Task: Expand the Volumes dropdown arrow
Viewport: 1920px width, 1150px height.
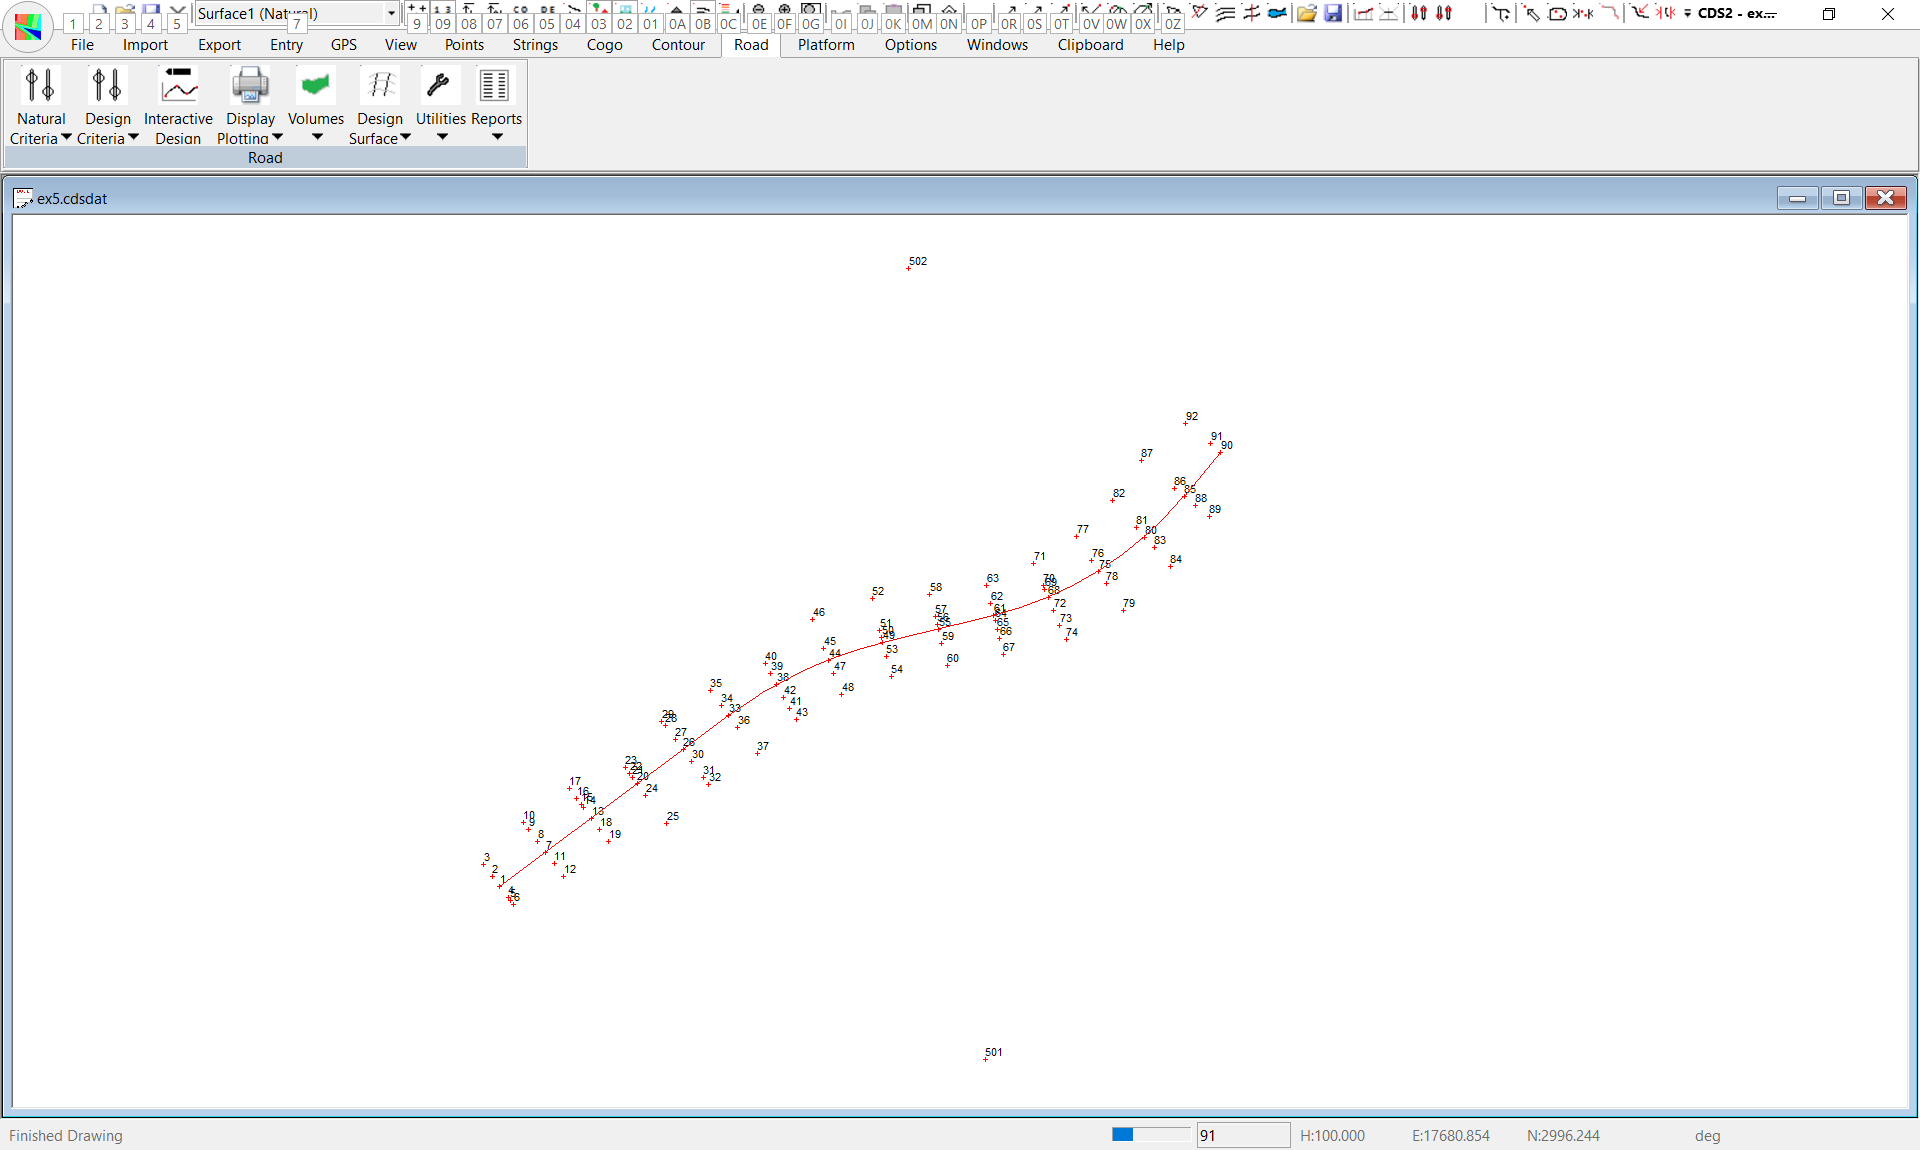Action: coord(317,137)
